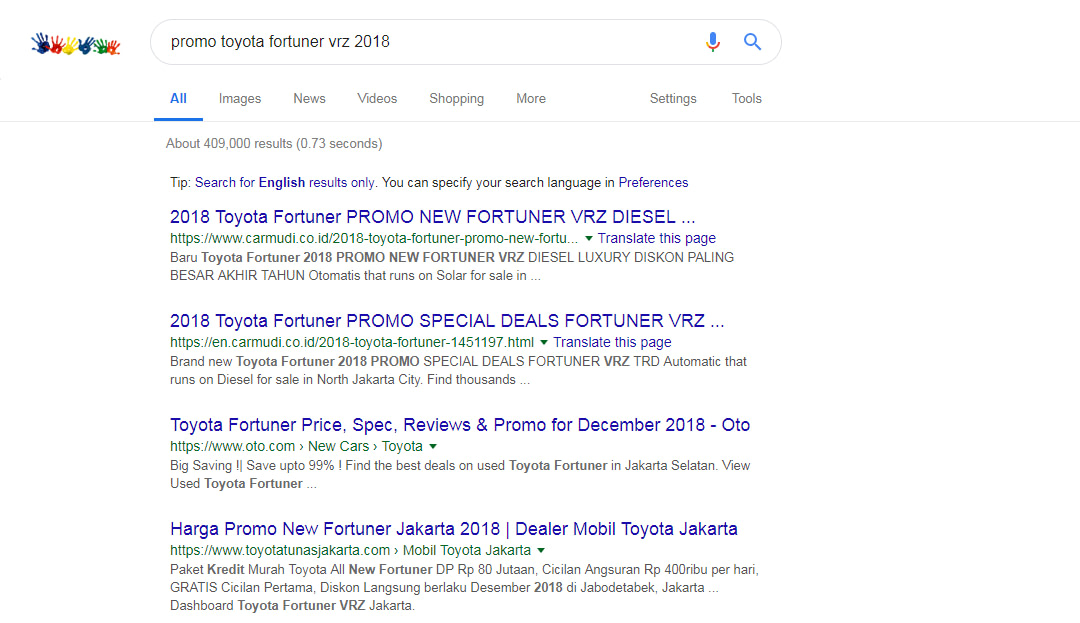Click snippet text 'Big Saving !| Save upto 99%'
1080x623 pixels.
(x=252, y=465)
